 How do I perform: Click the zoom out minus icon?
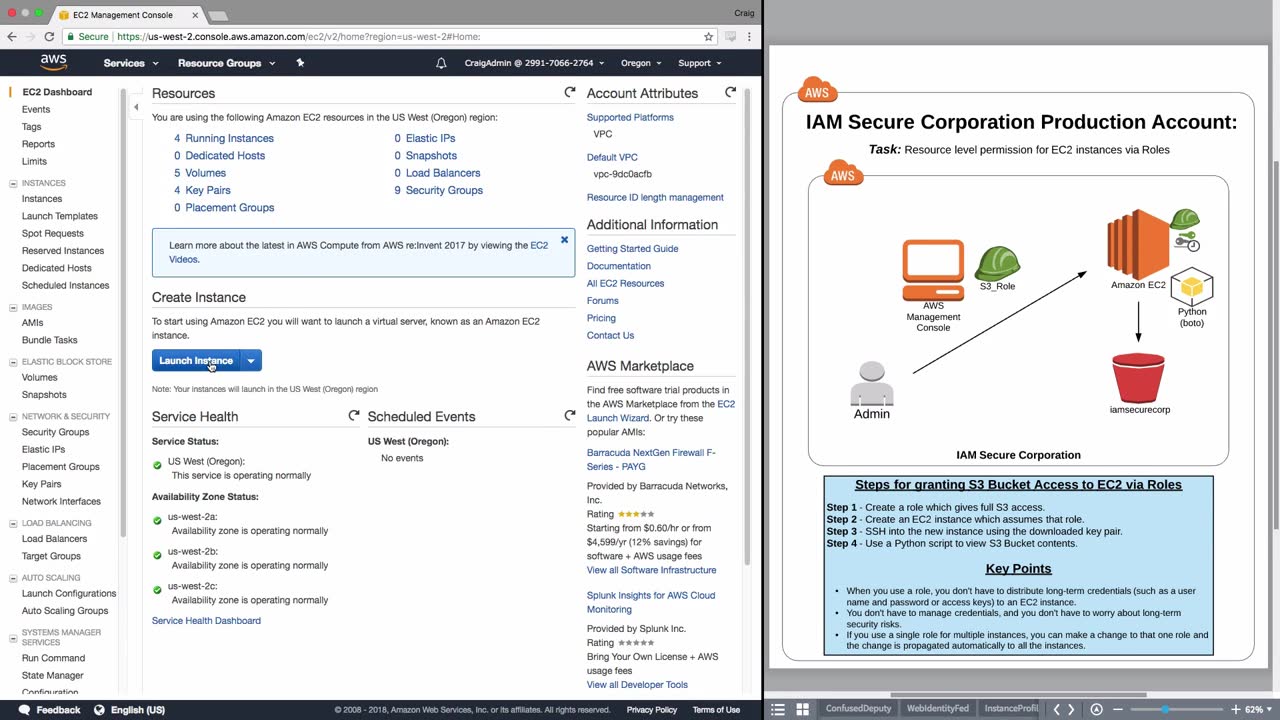click(x=1118, y=709)
